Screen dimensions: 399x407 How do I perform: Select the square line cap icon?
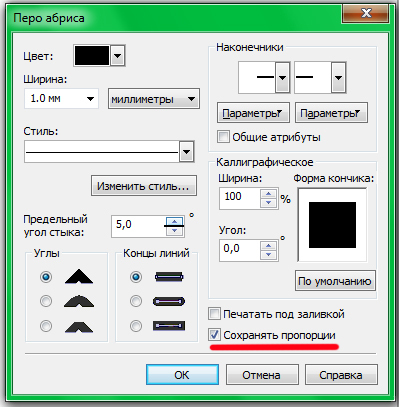point(169,277)
